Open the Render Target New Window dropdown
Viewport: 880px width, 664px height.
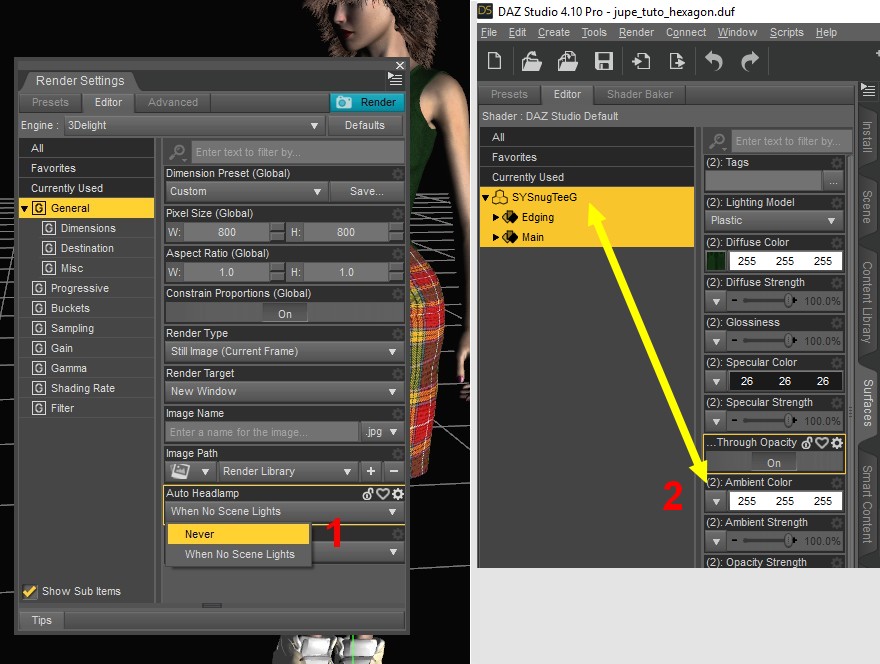coord(284,391)
